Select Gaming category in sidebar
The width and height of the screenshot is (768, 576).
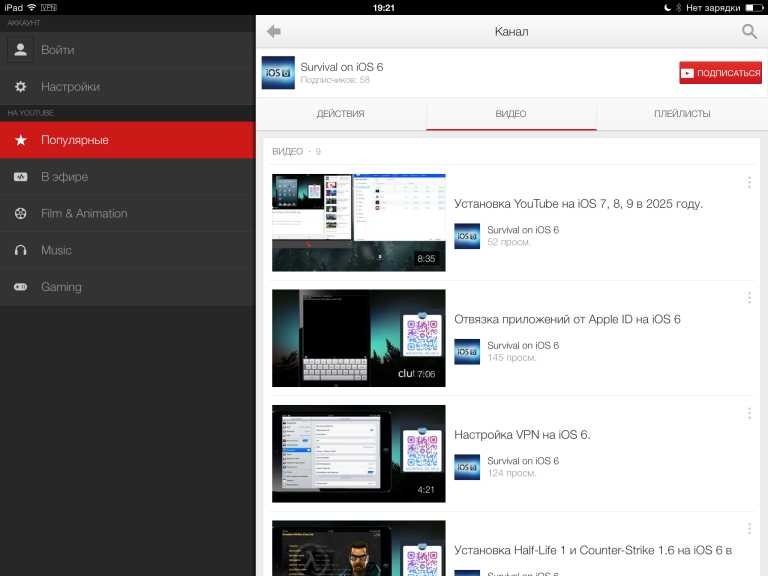click(127, 287)
